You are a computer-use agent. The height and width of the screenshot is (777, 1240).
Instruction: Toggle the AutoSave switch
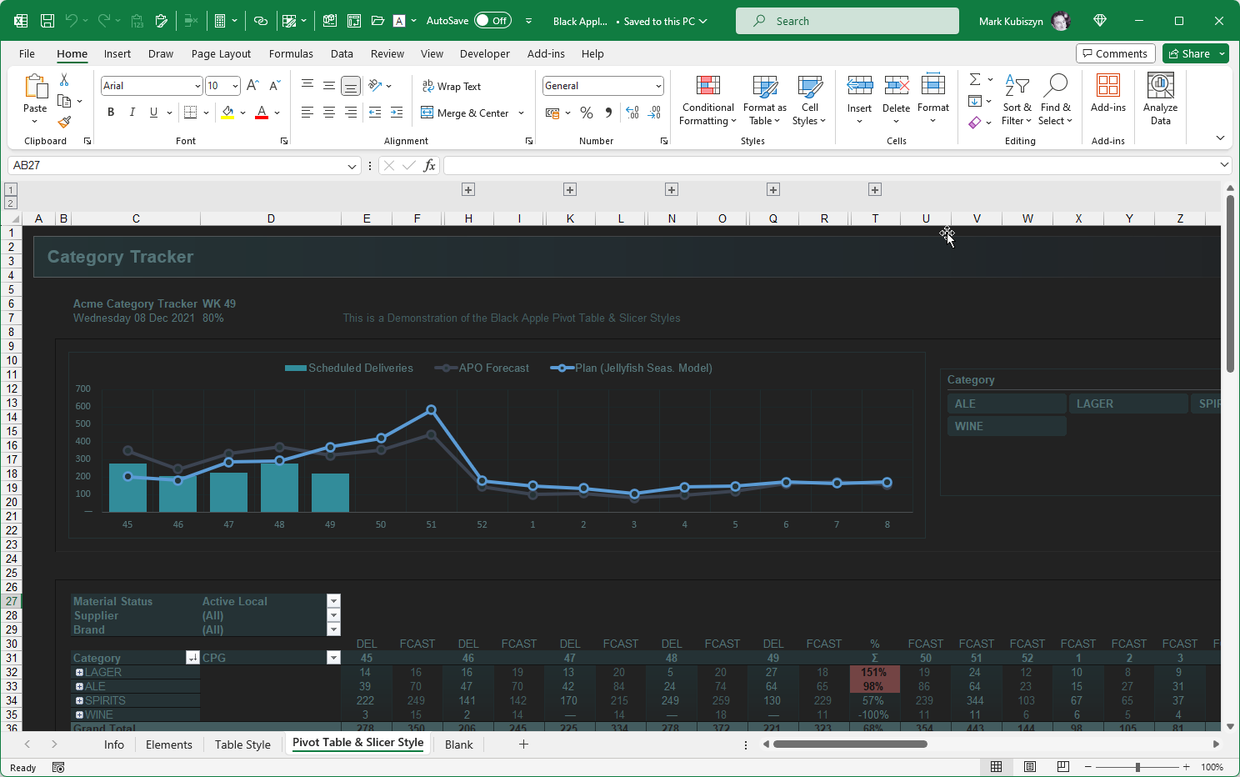492,21
